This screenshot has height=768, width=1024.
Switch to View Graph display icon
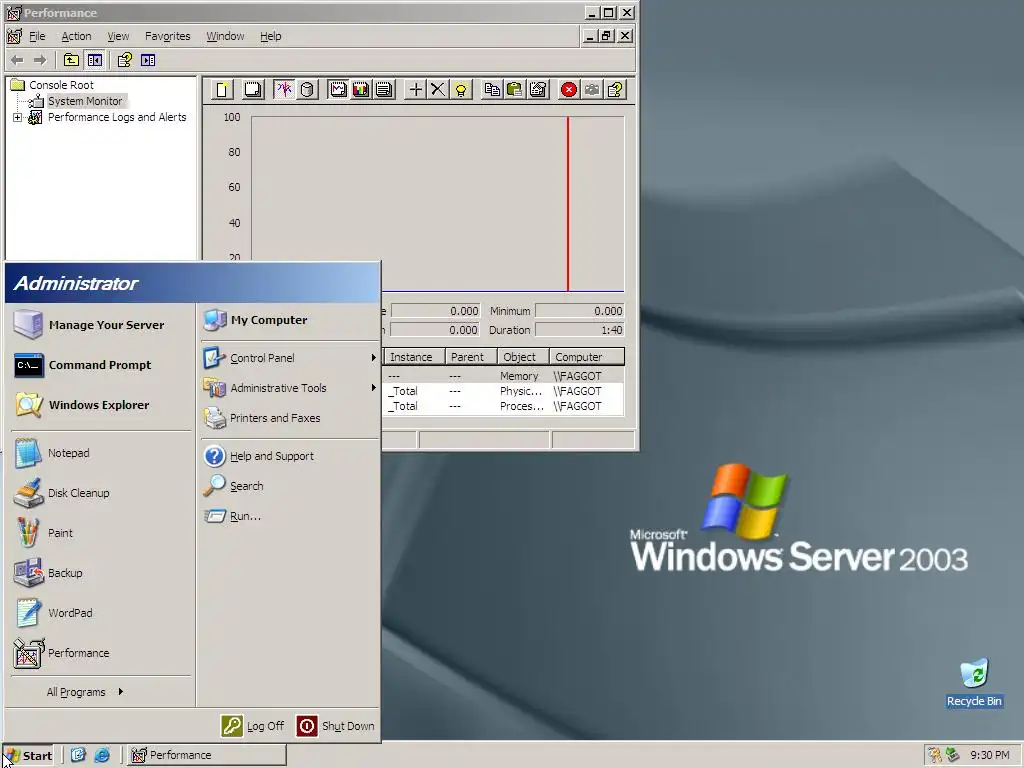click(338, 89)
